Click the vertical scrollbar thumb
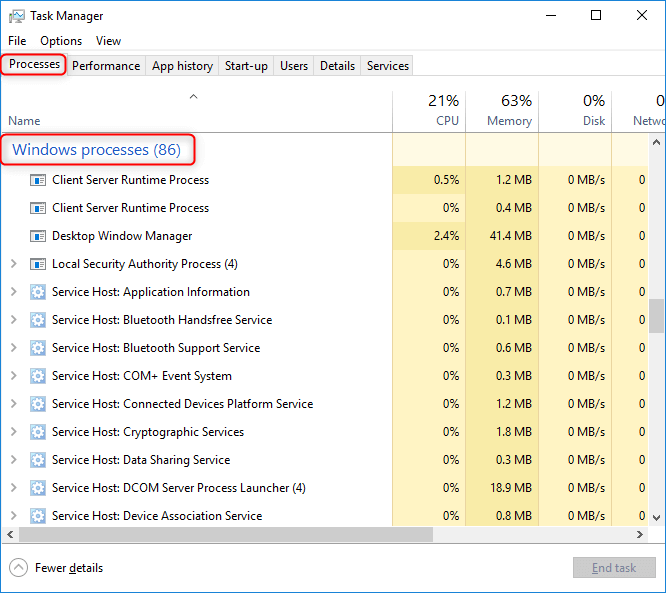Image resolution: width=666 pixels, height=593 pixels. [x=657, y=315]
